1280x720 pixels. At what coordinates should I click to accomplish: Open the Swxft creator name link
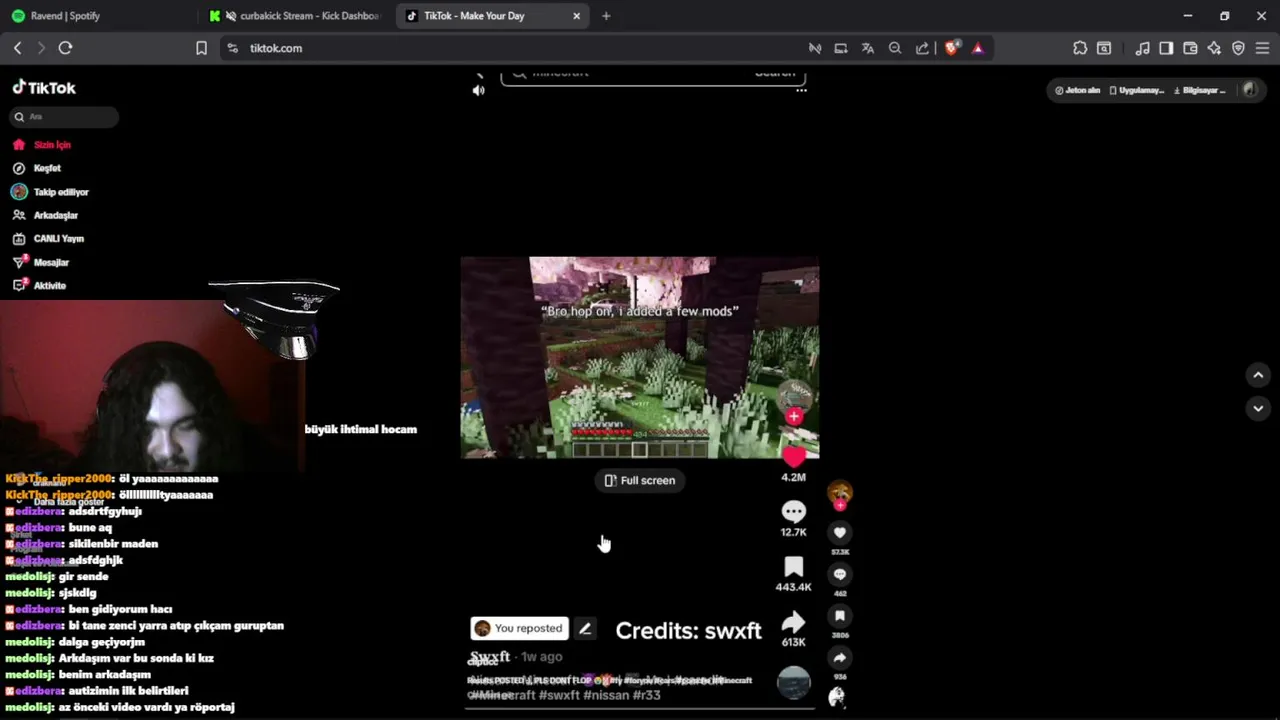[490, 657]
